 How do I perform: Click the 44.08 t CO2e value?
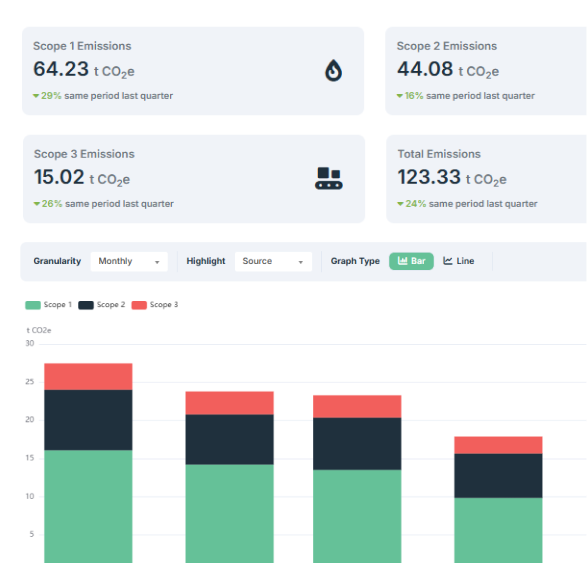pyautogui.click(x=448, y=69)
